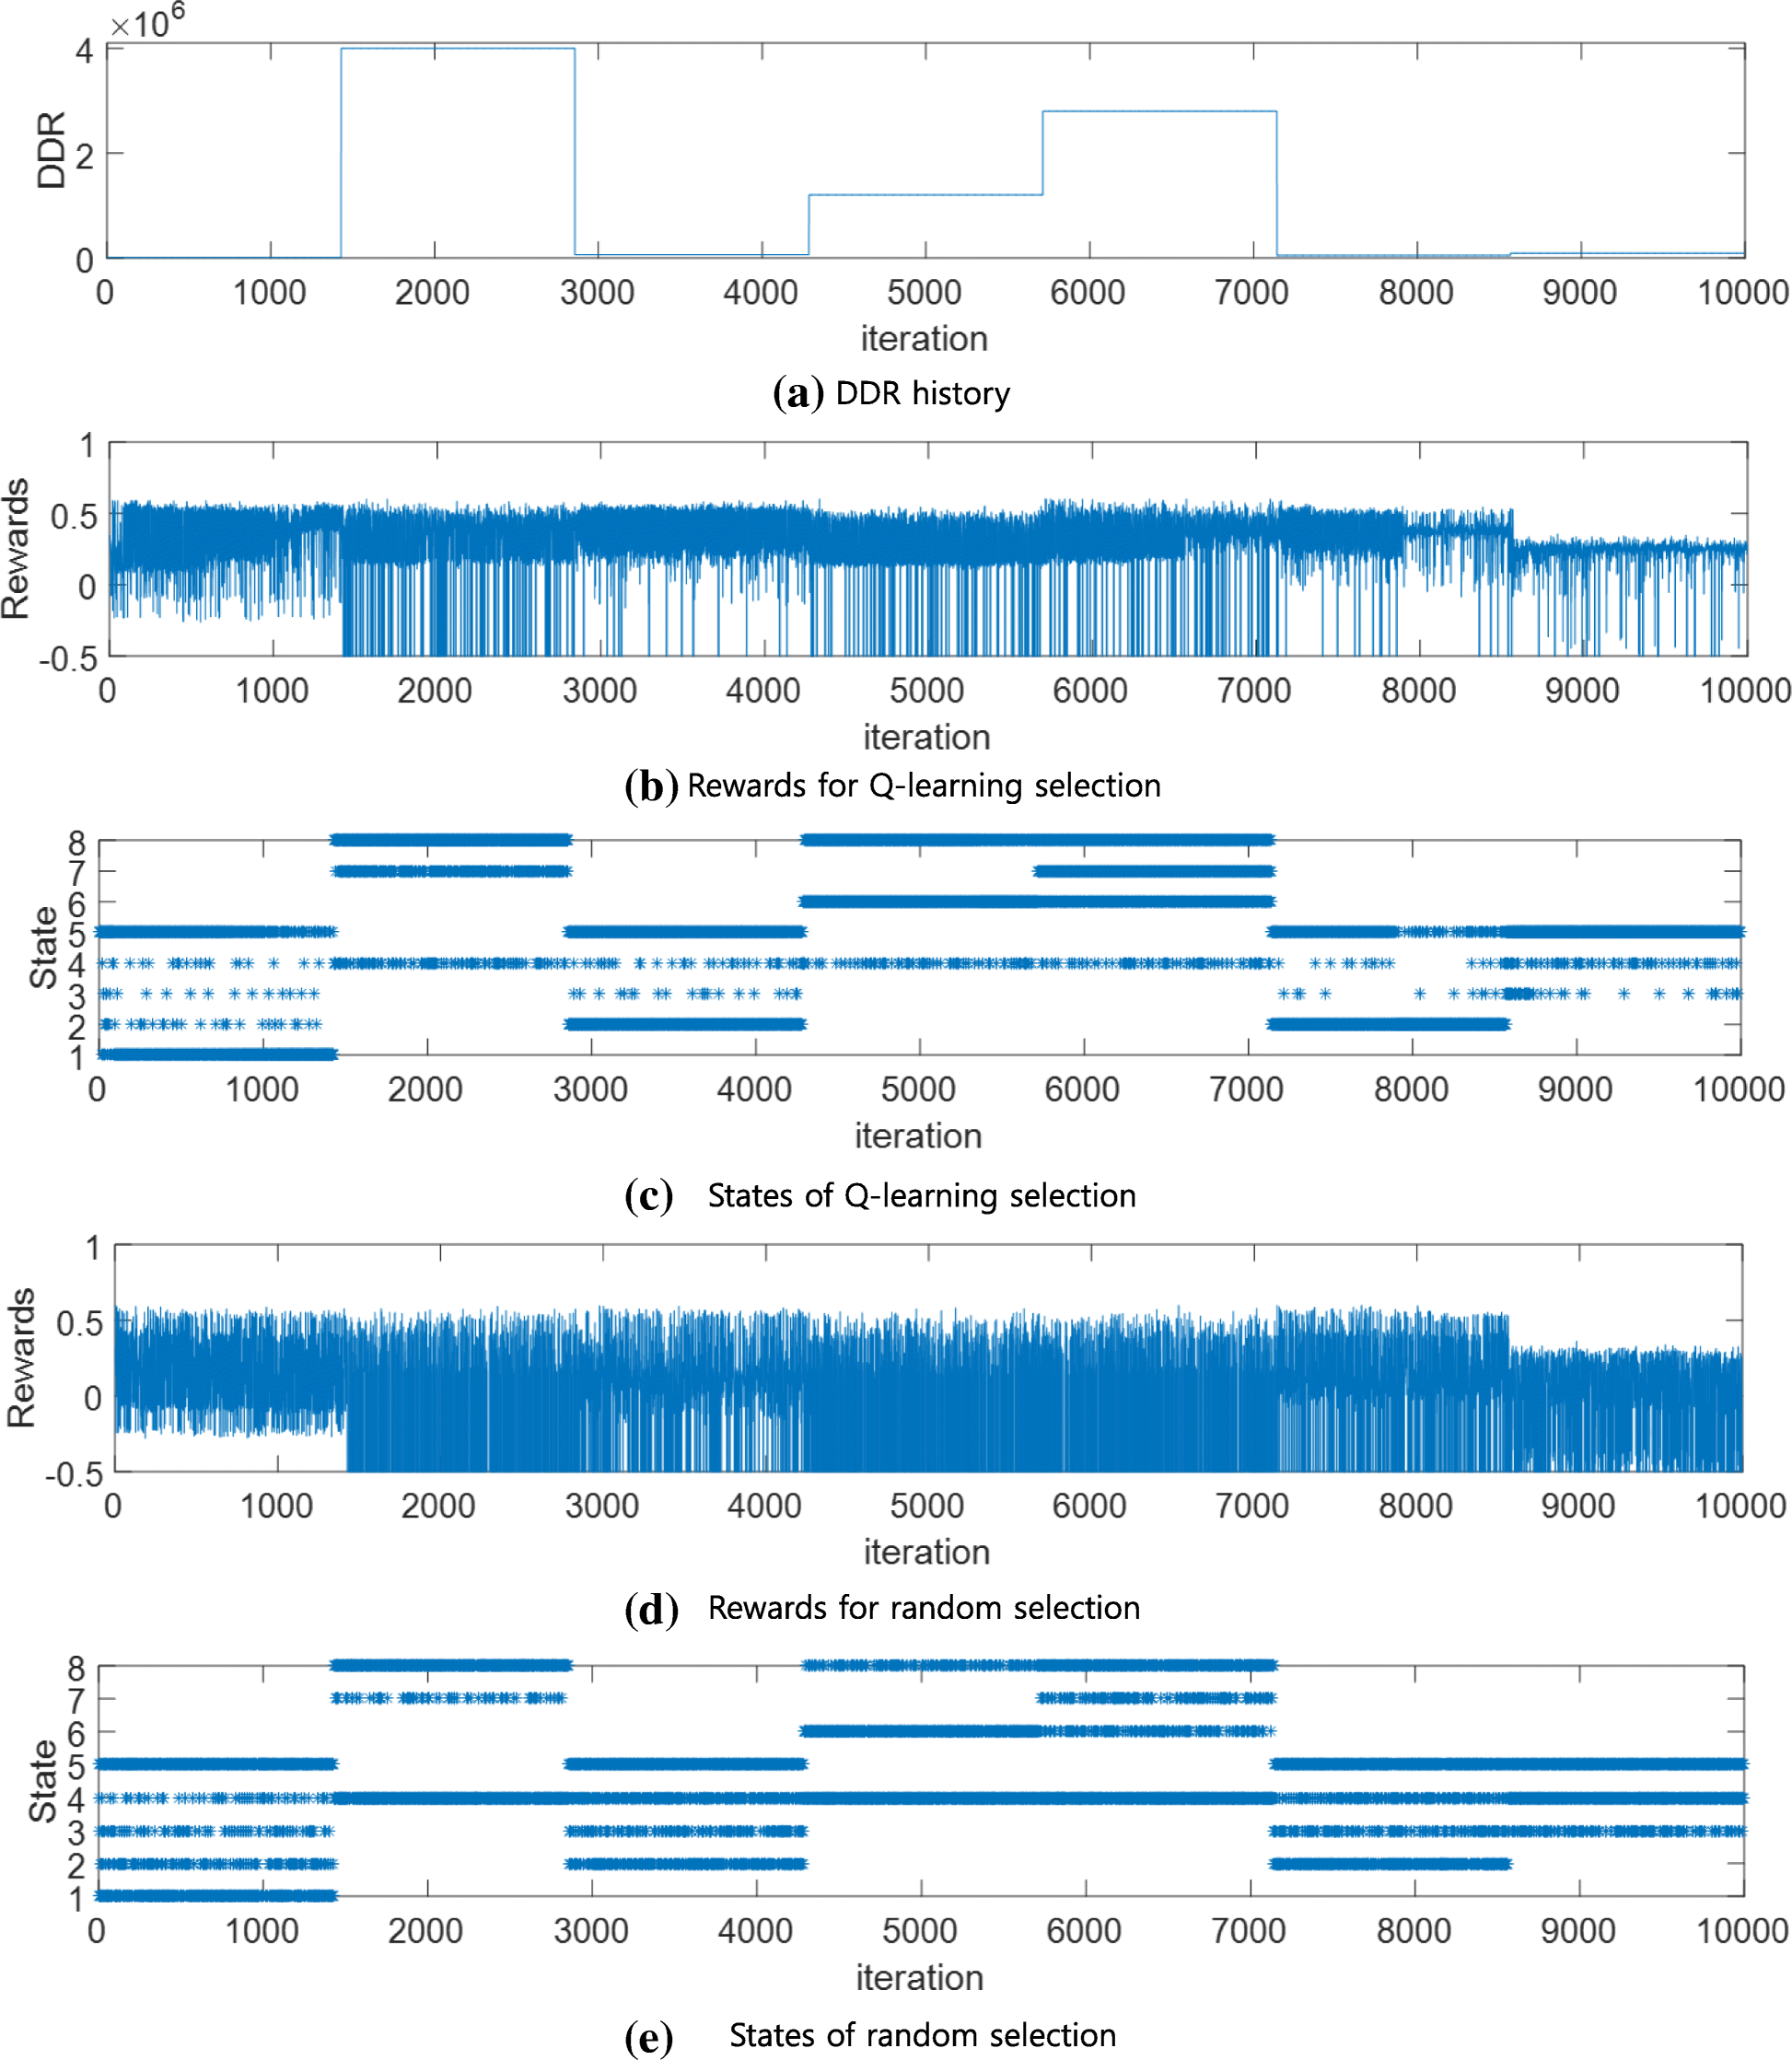The height and width of the screenshot is (2060, 1792).
Task: Click the bold (a) panel label
Action: pyautogui.click(x=798, y=393)
